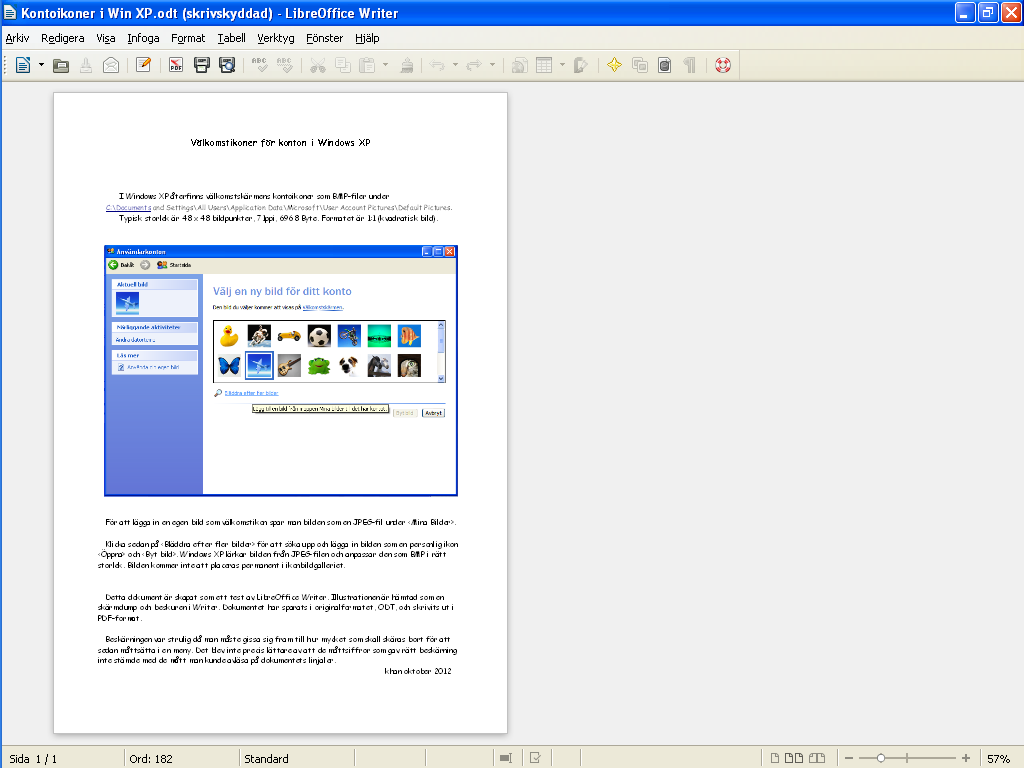Export directly as PDF
Image resolution: width=1024 pixels, height=768 pixels.
(x=176, y=65)
